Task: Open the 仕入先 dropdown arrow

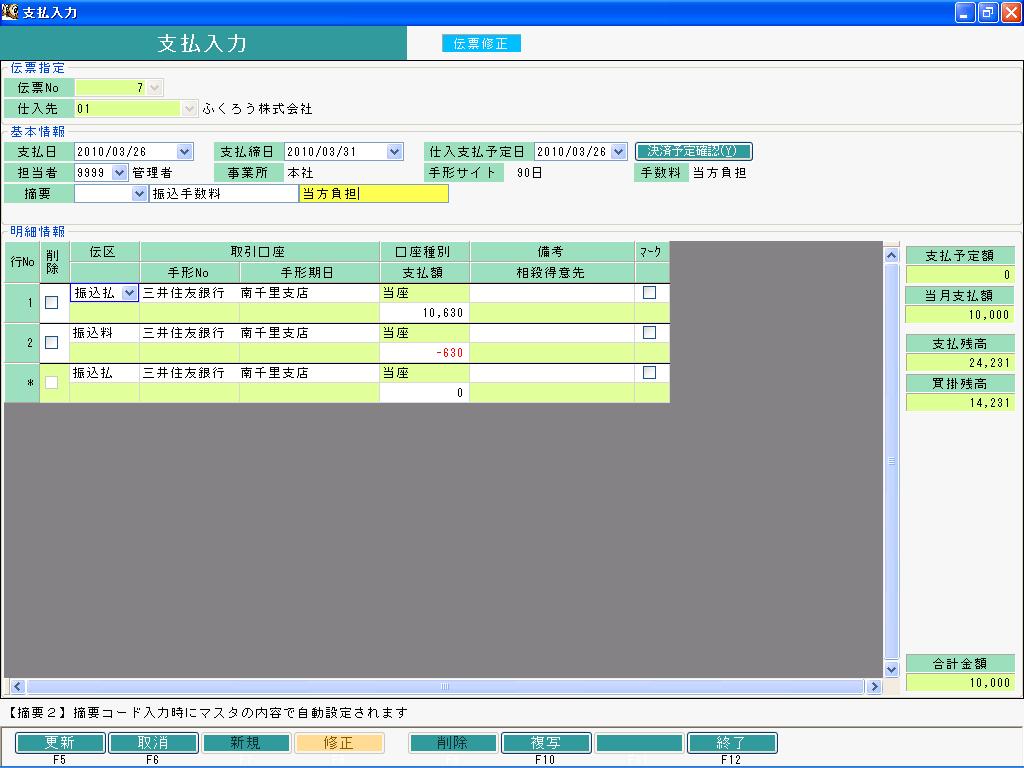Action: tap(189, 108)
